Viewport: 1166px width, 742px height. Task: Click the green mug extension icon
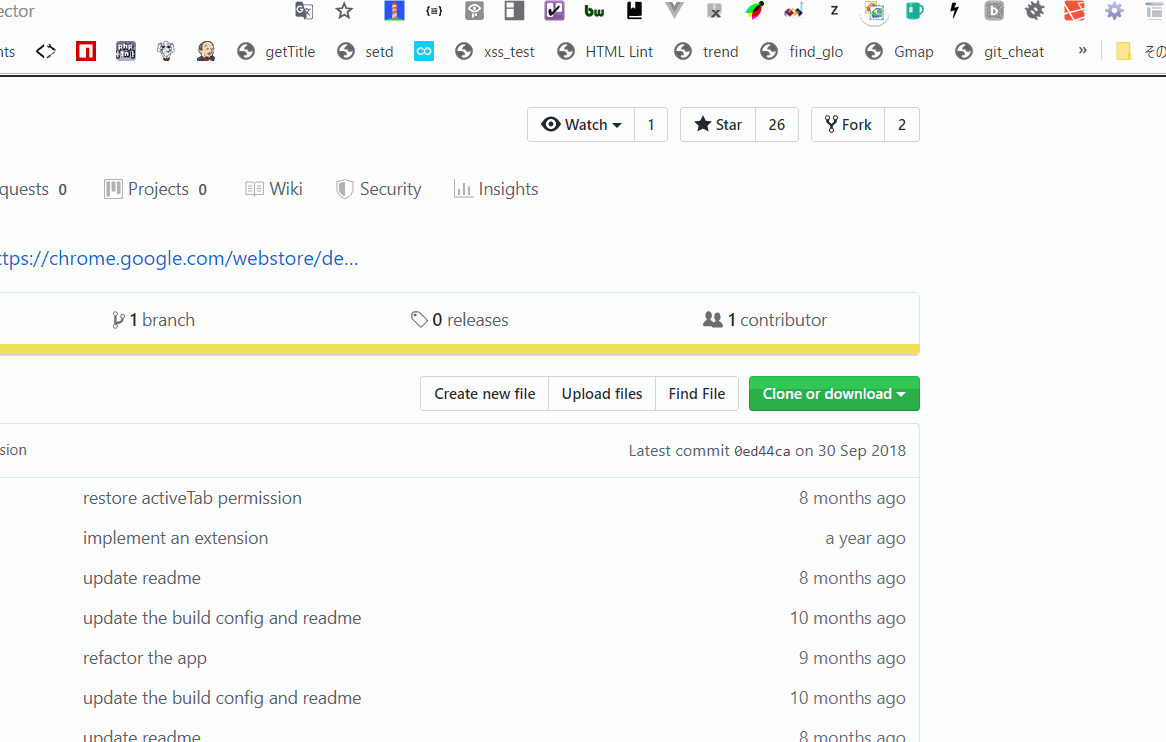coord(914,11)
